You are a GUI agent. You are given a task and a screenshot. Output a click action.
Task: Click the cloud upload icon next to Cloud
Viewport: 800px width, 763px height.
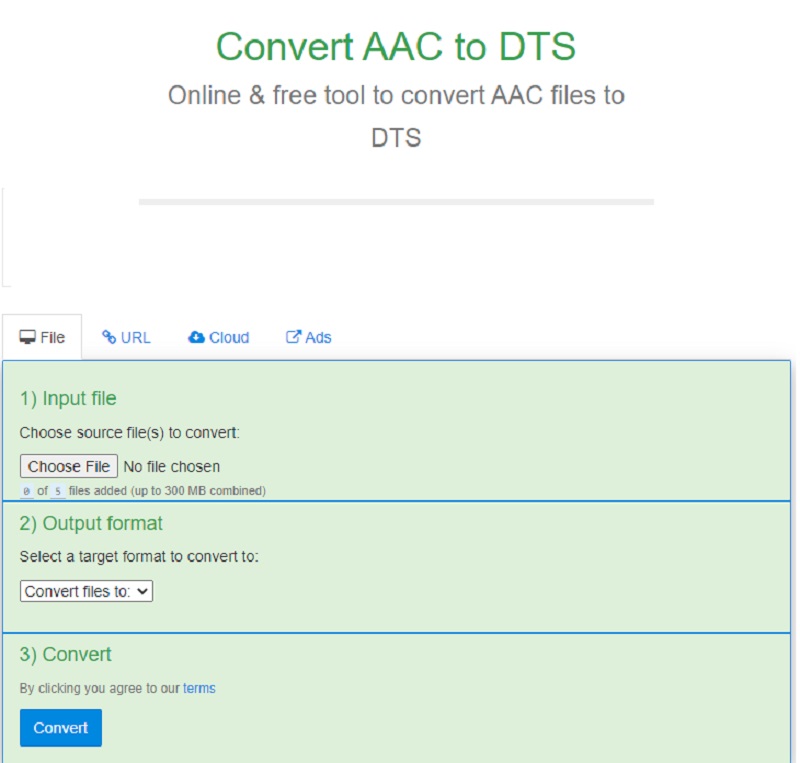[196, 337]
